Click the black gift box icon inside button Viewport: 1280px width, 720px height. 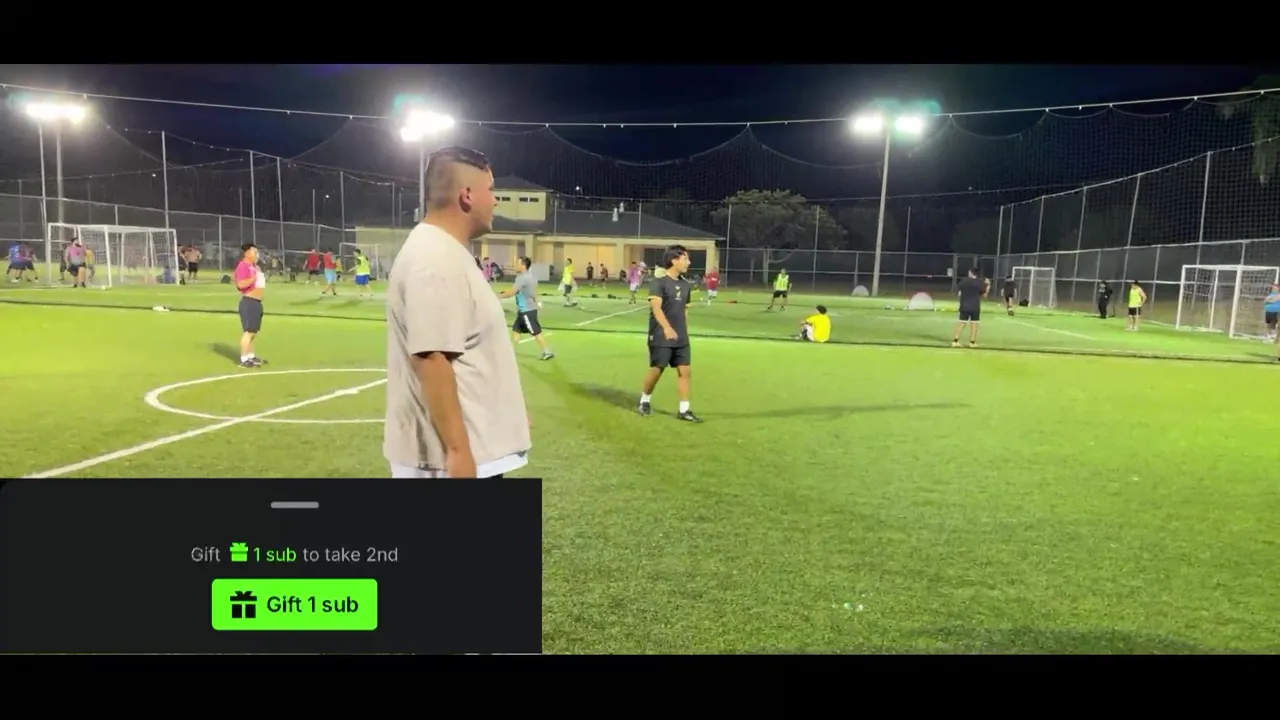click(x=243, y=605)
